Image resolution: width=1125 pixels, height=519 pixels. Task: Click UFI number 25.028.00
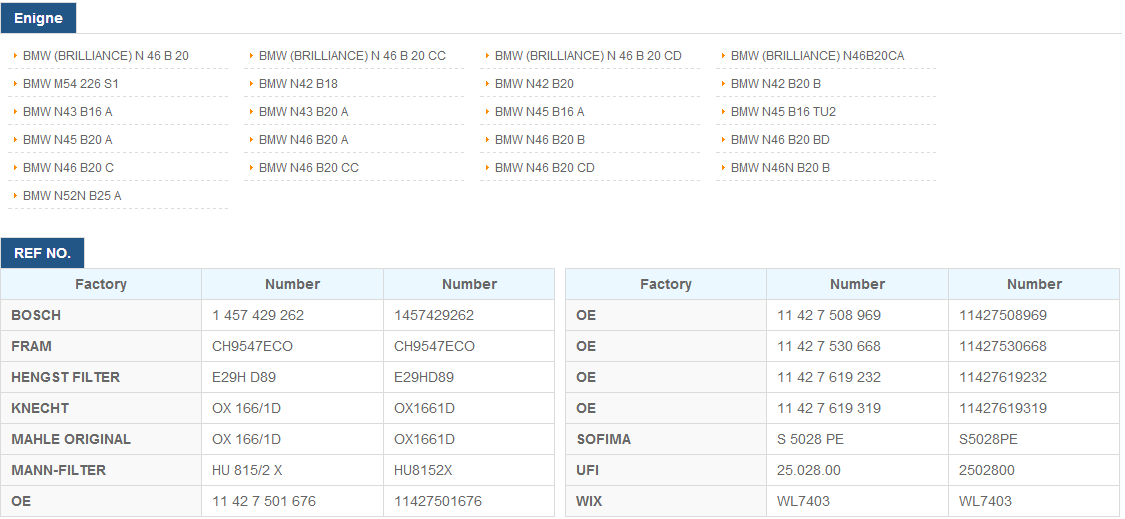pyautogui.click(x=809, y=470)
